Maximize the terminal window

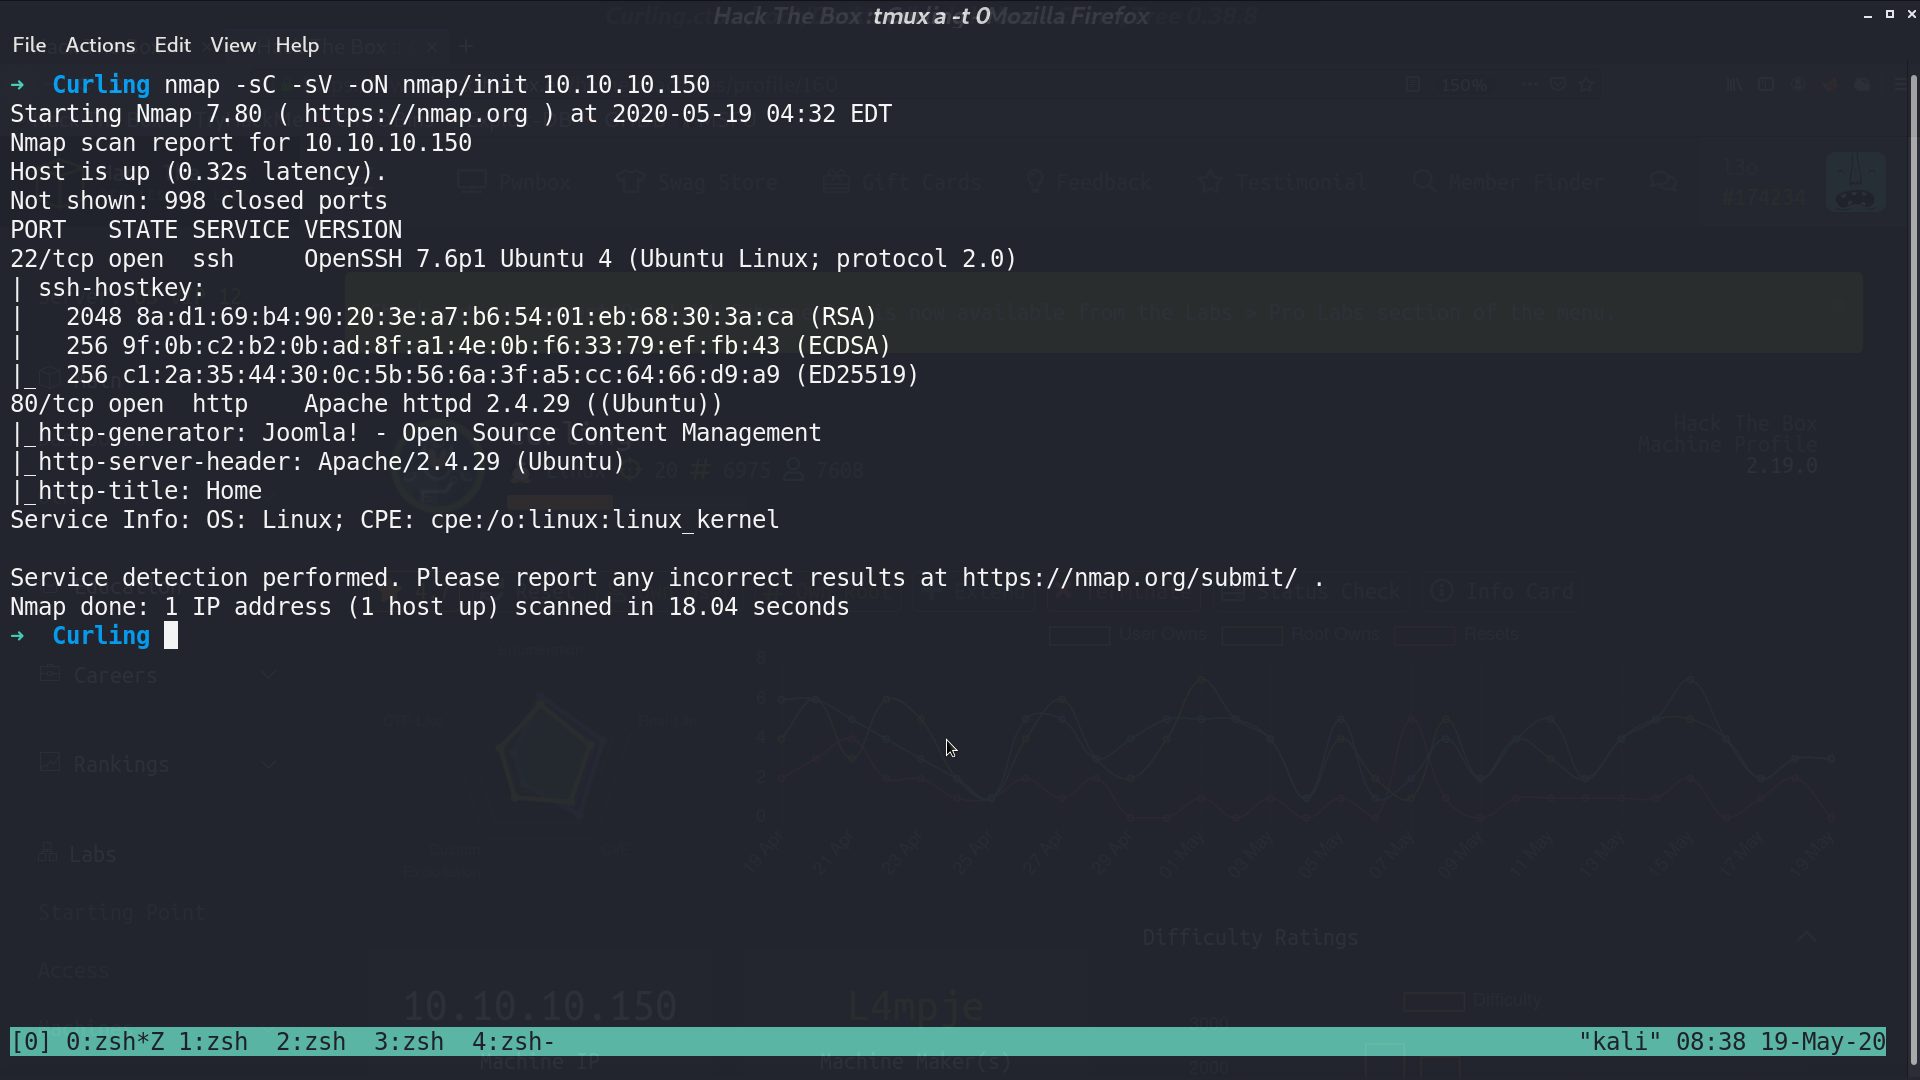(x=1890, y=14)
